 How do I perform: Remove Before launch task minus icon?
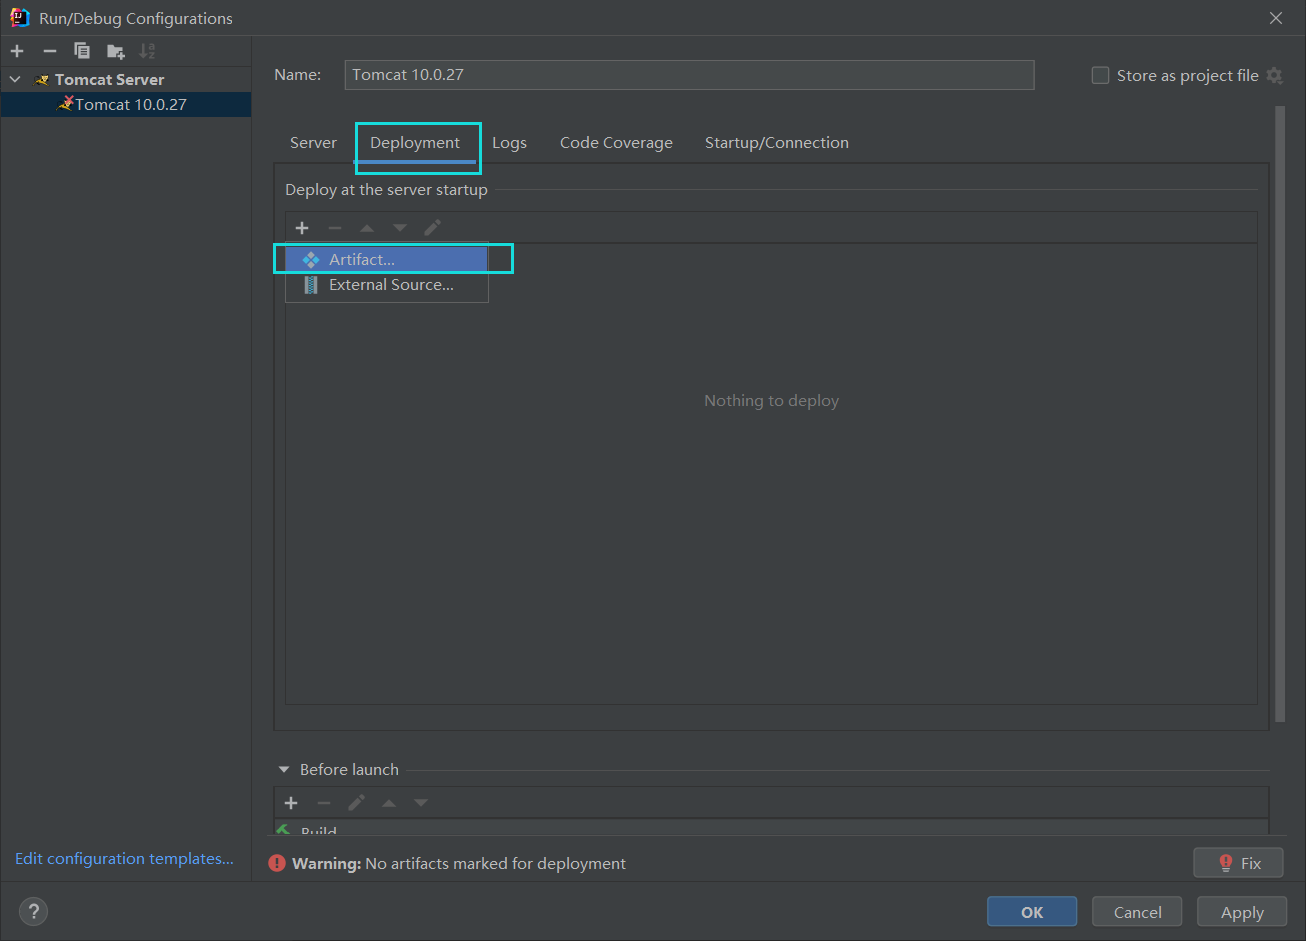324,803
